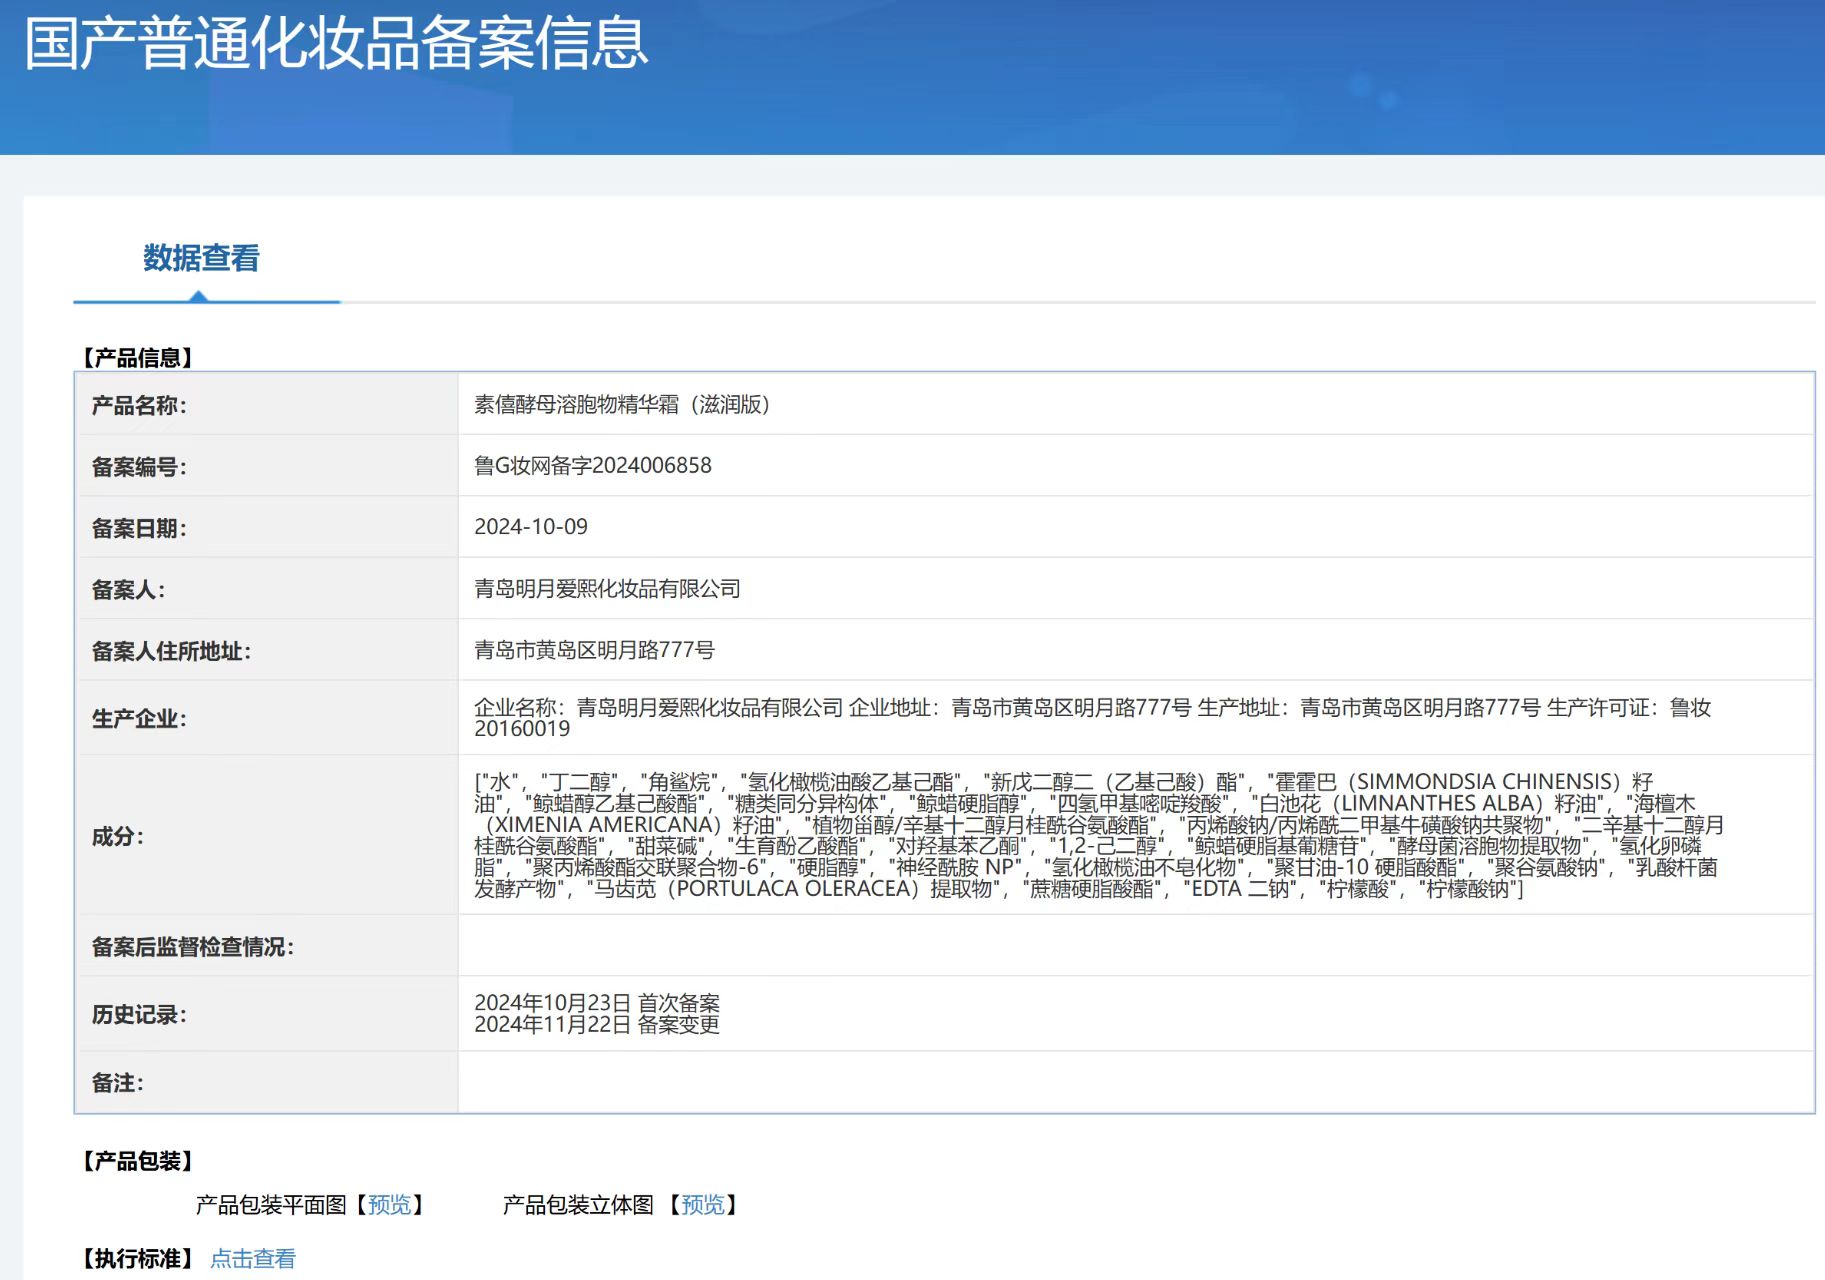Click the 备案人 company name value
Viewport: 1825px width, 1280px height.
tap(607, 589)
